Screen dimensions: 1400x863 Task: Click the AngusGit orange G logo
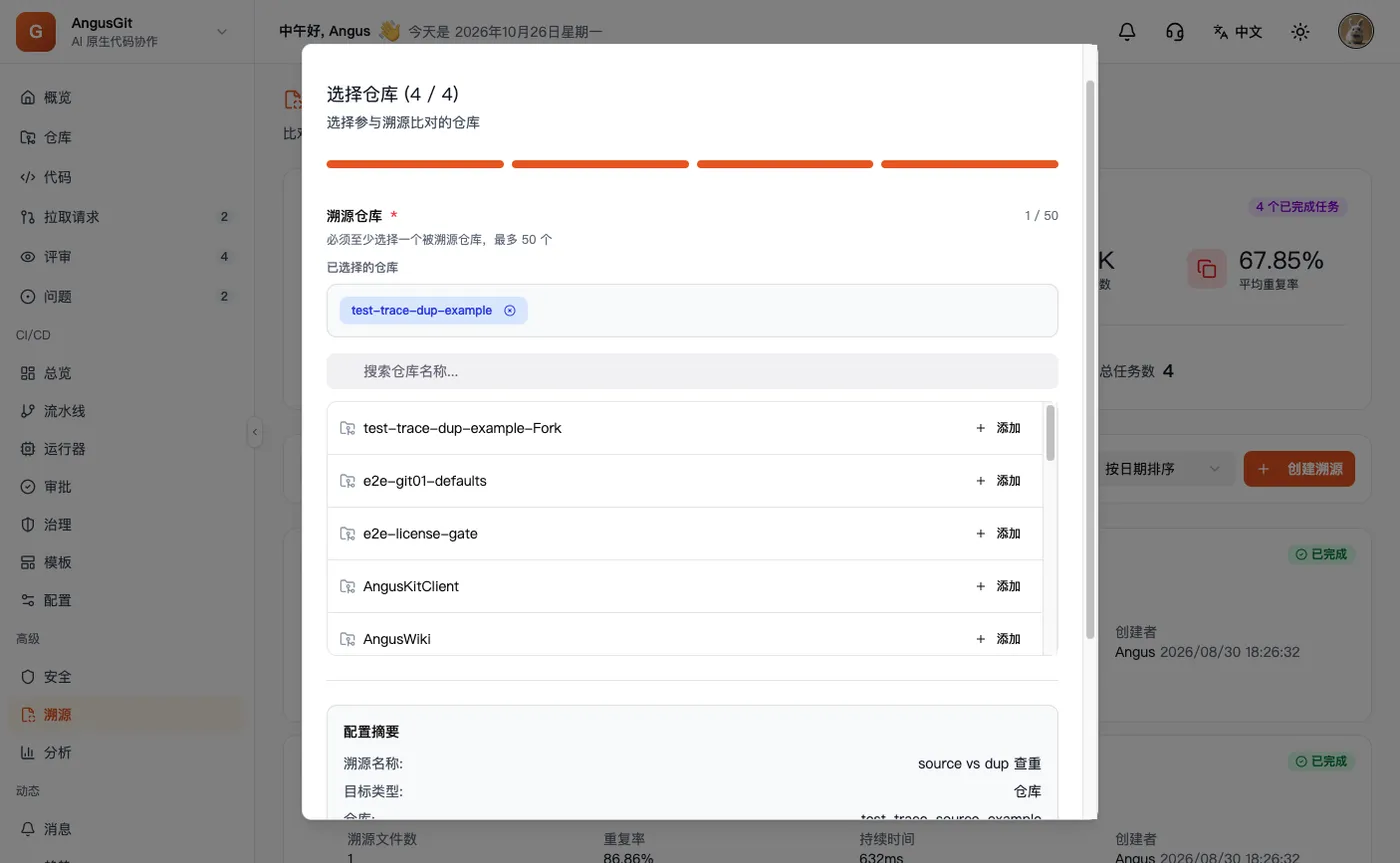(x=36, y=32)
